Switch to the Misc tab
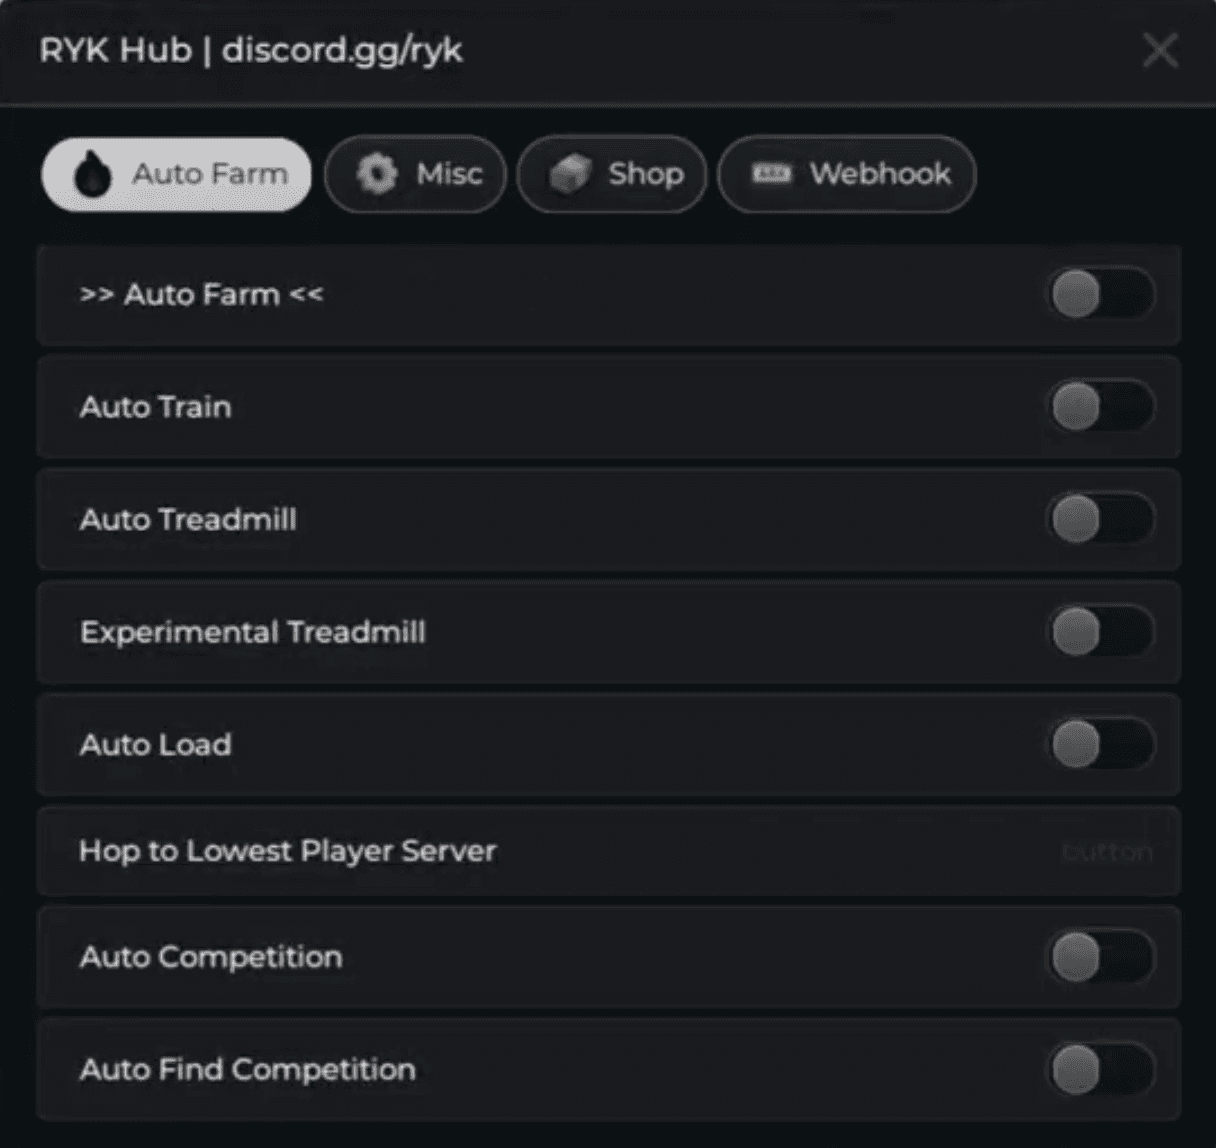1216x1148 pixels. click(416, 174)
